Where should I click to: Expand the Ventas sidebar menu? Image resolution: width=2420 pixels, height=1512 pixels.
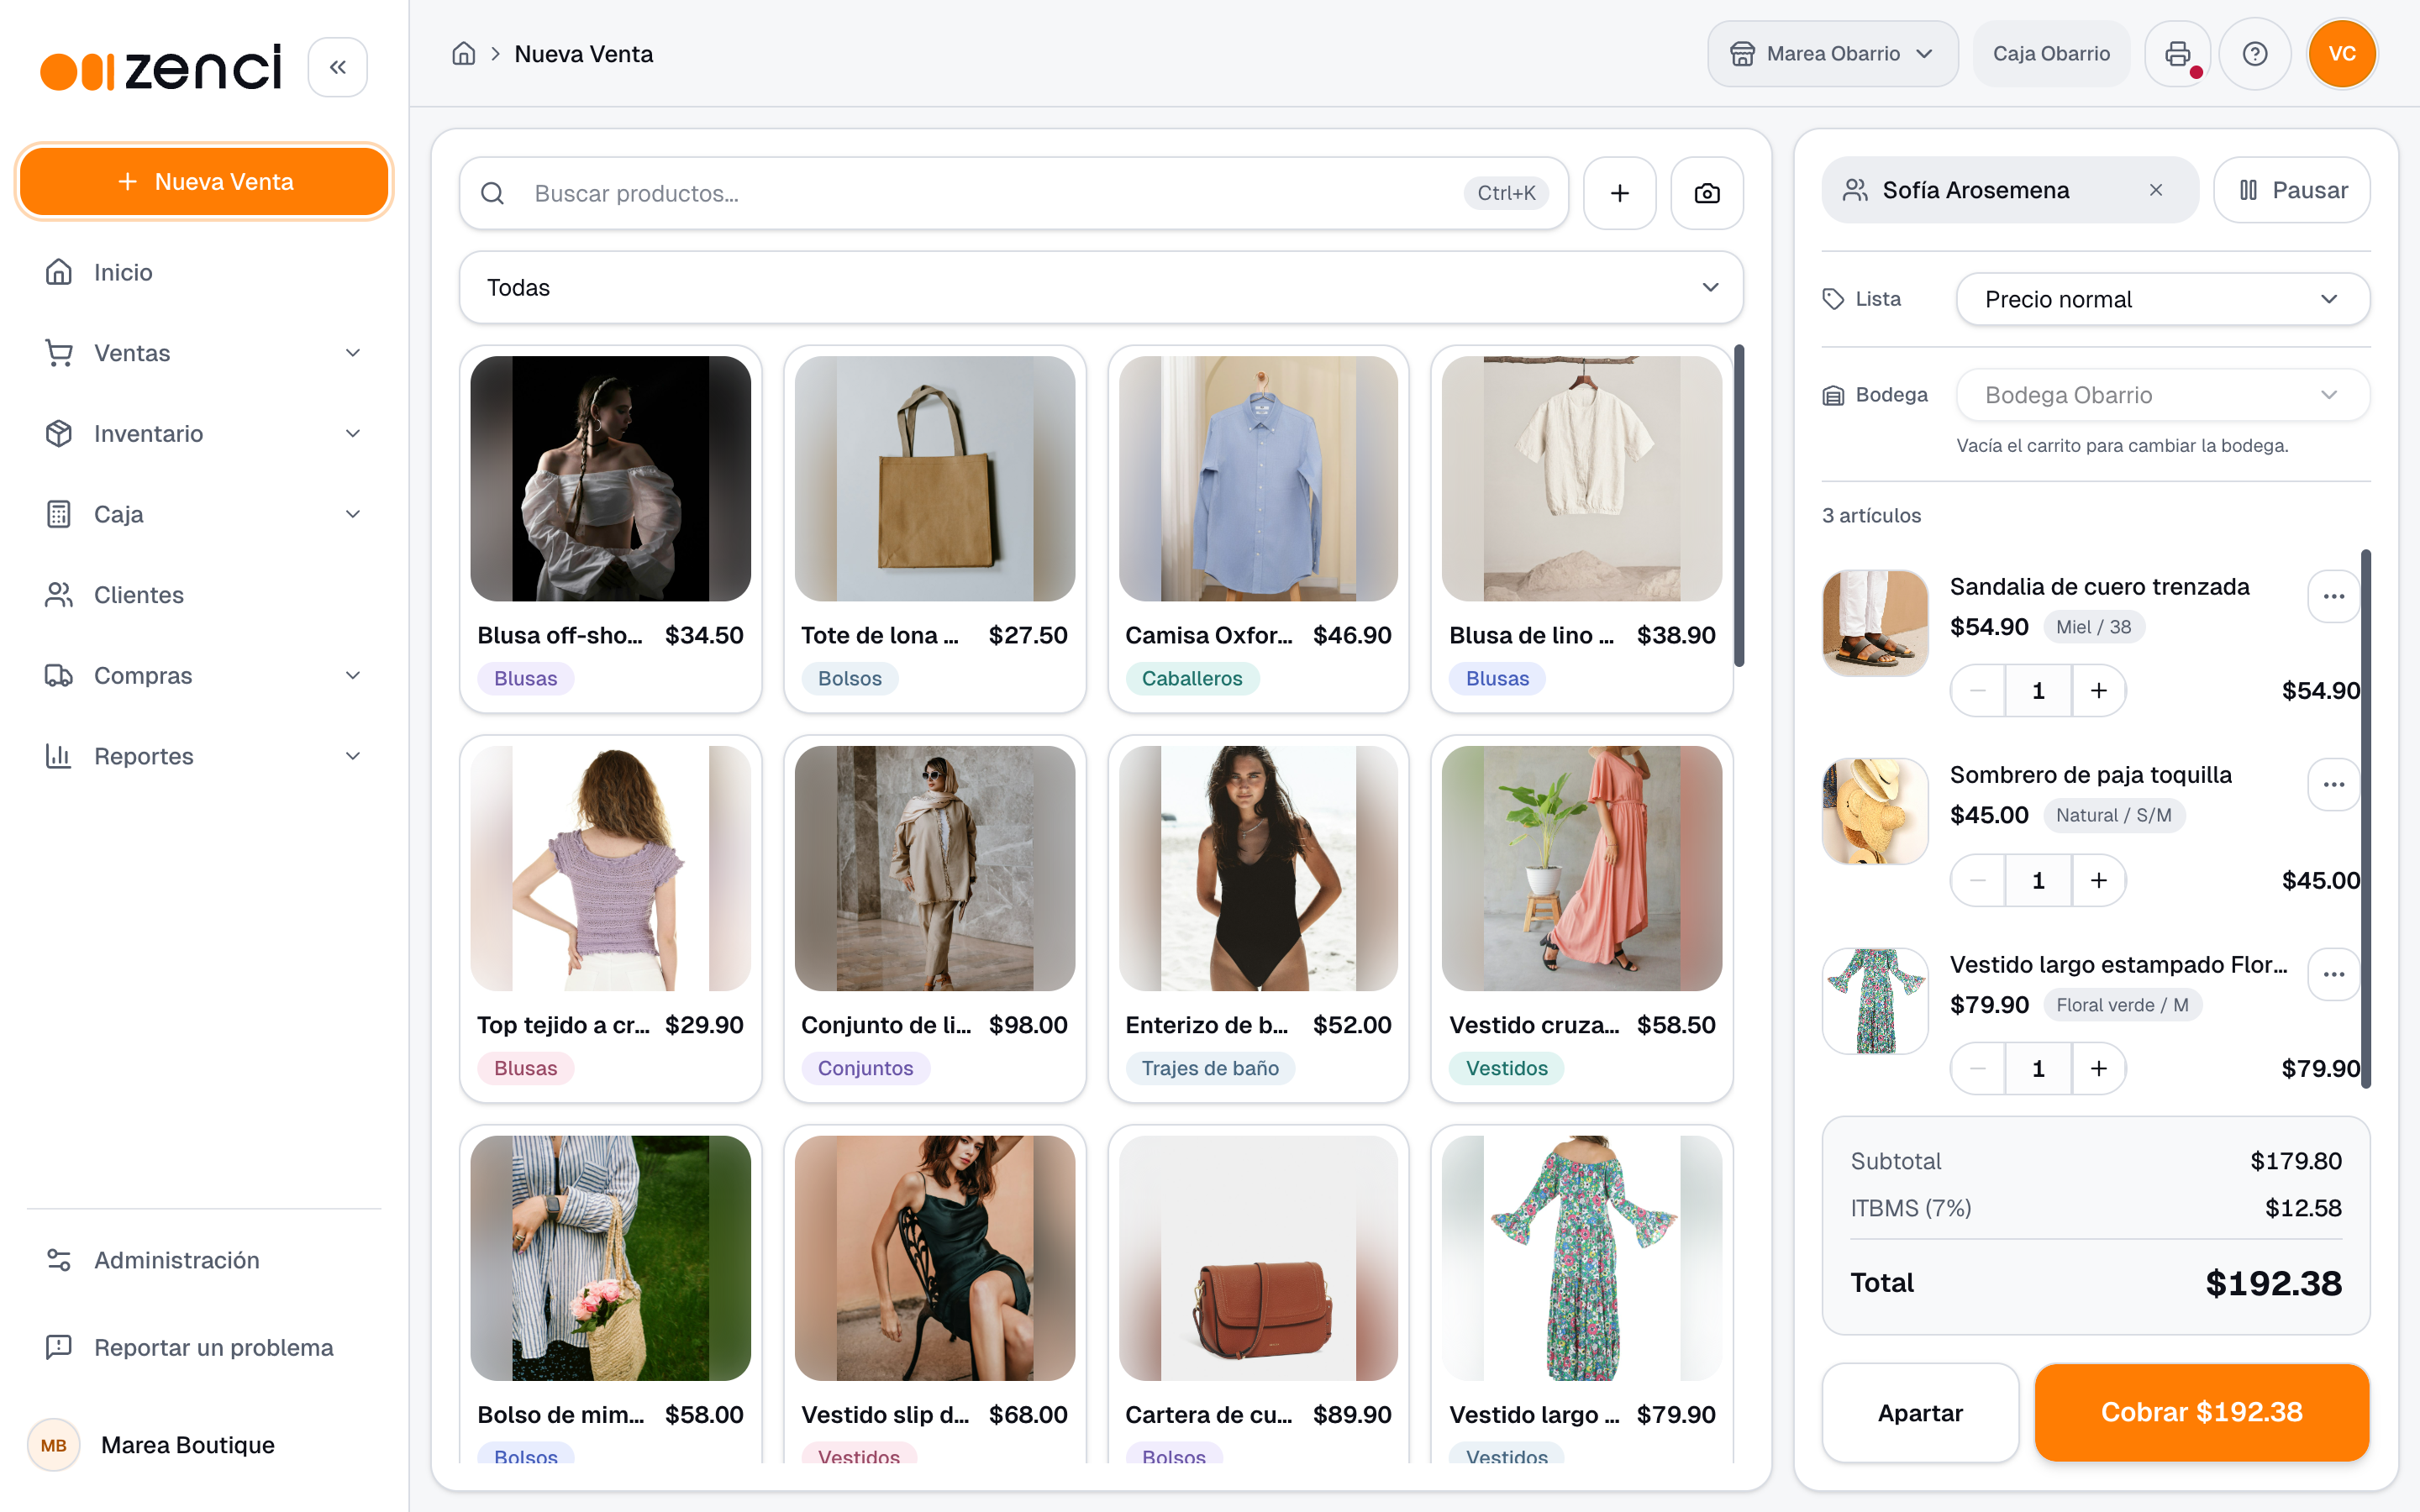(204, 353)
